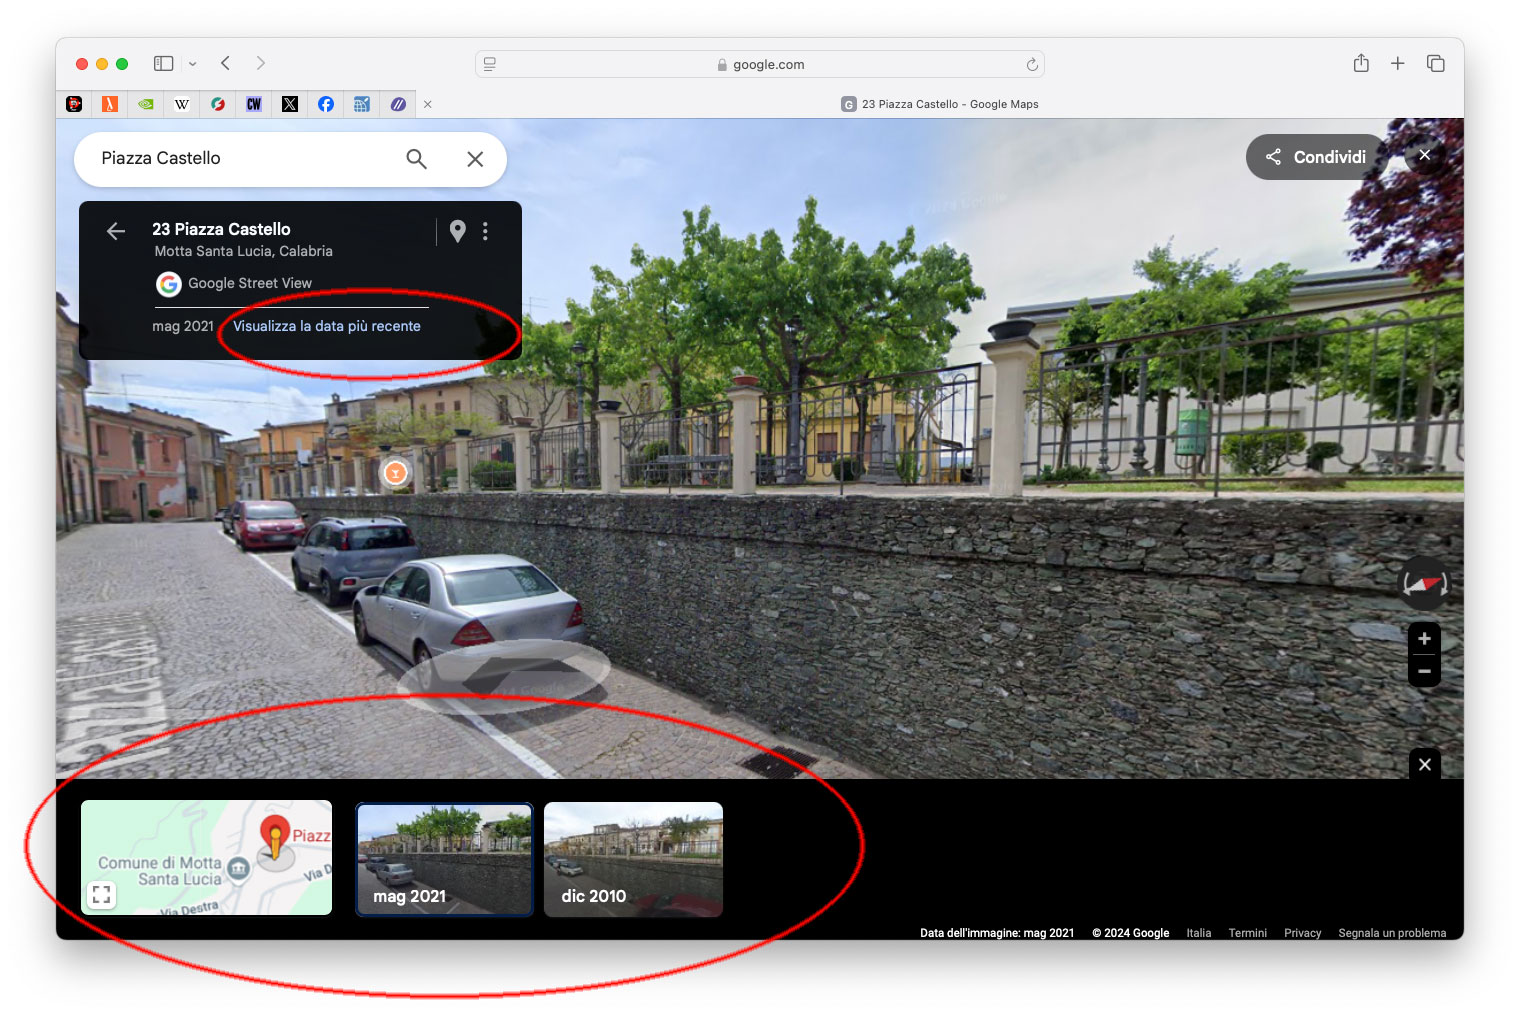Open the first pinned tab with red-black icon
The height and width of the screenshot is (1014, 1520).
pyautogui.click(x=74, y=104)
